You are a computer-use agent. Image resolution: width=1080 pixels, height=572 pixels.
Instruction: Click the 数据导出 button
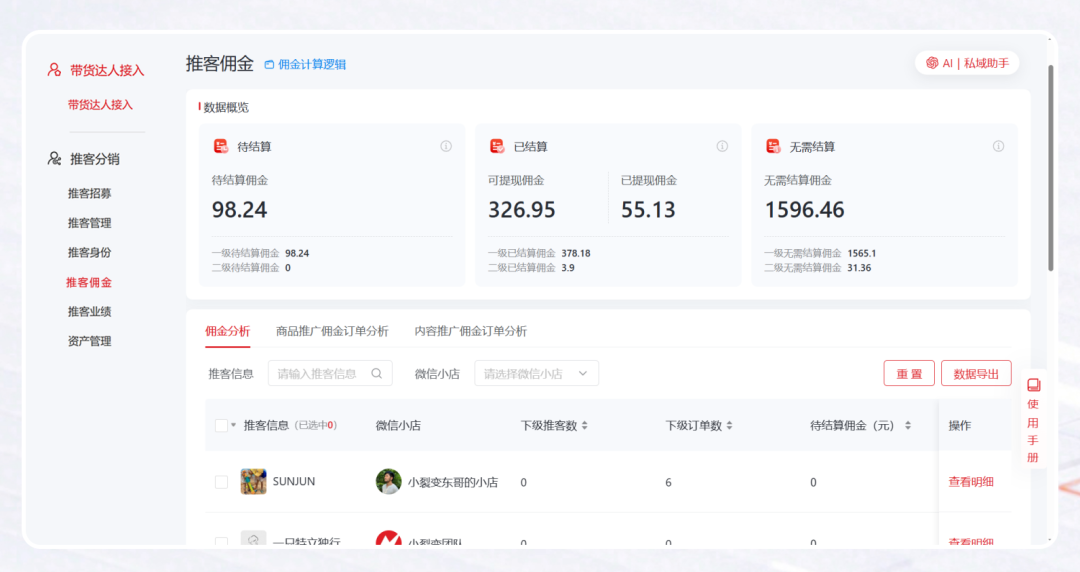pos(976,374)
